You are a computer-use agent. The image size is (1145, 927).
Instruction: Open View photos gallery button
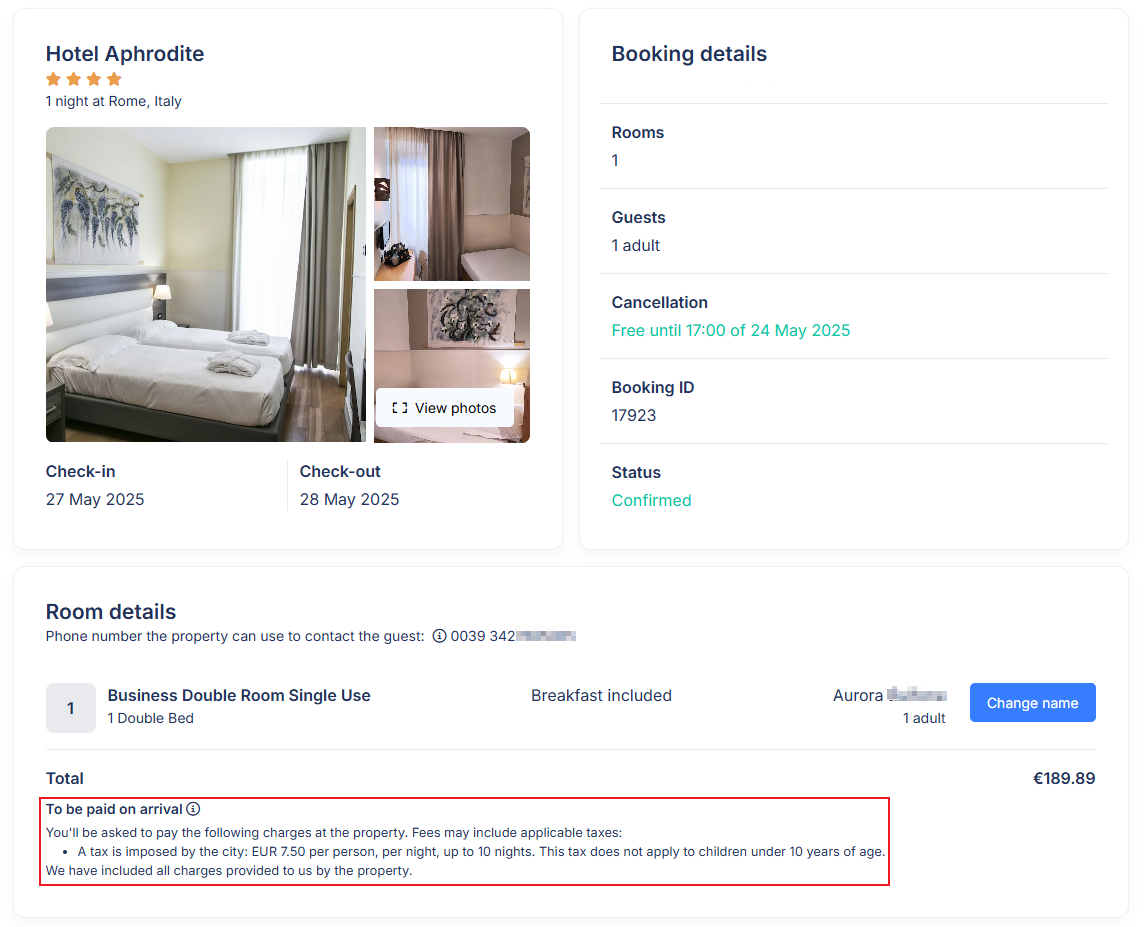tap(444, 408)
